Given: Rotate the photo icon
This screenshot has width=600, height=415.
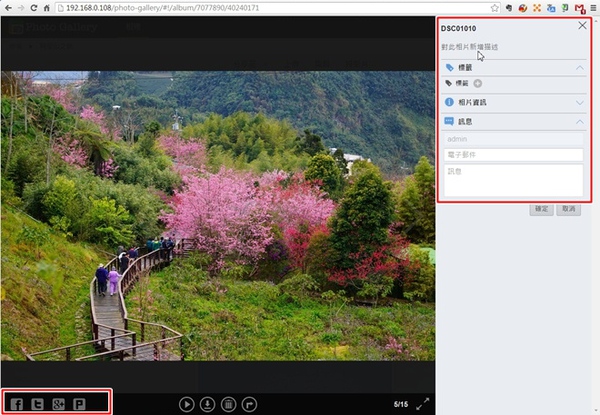Looking at the screenshot, I should point(249,404).
